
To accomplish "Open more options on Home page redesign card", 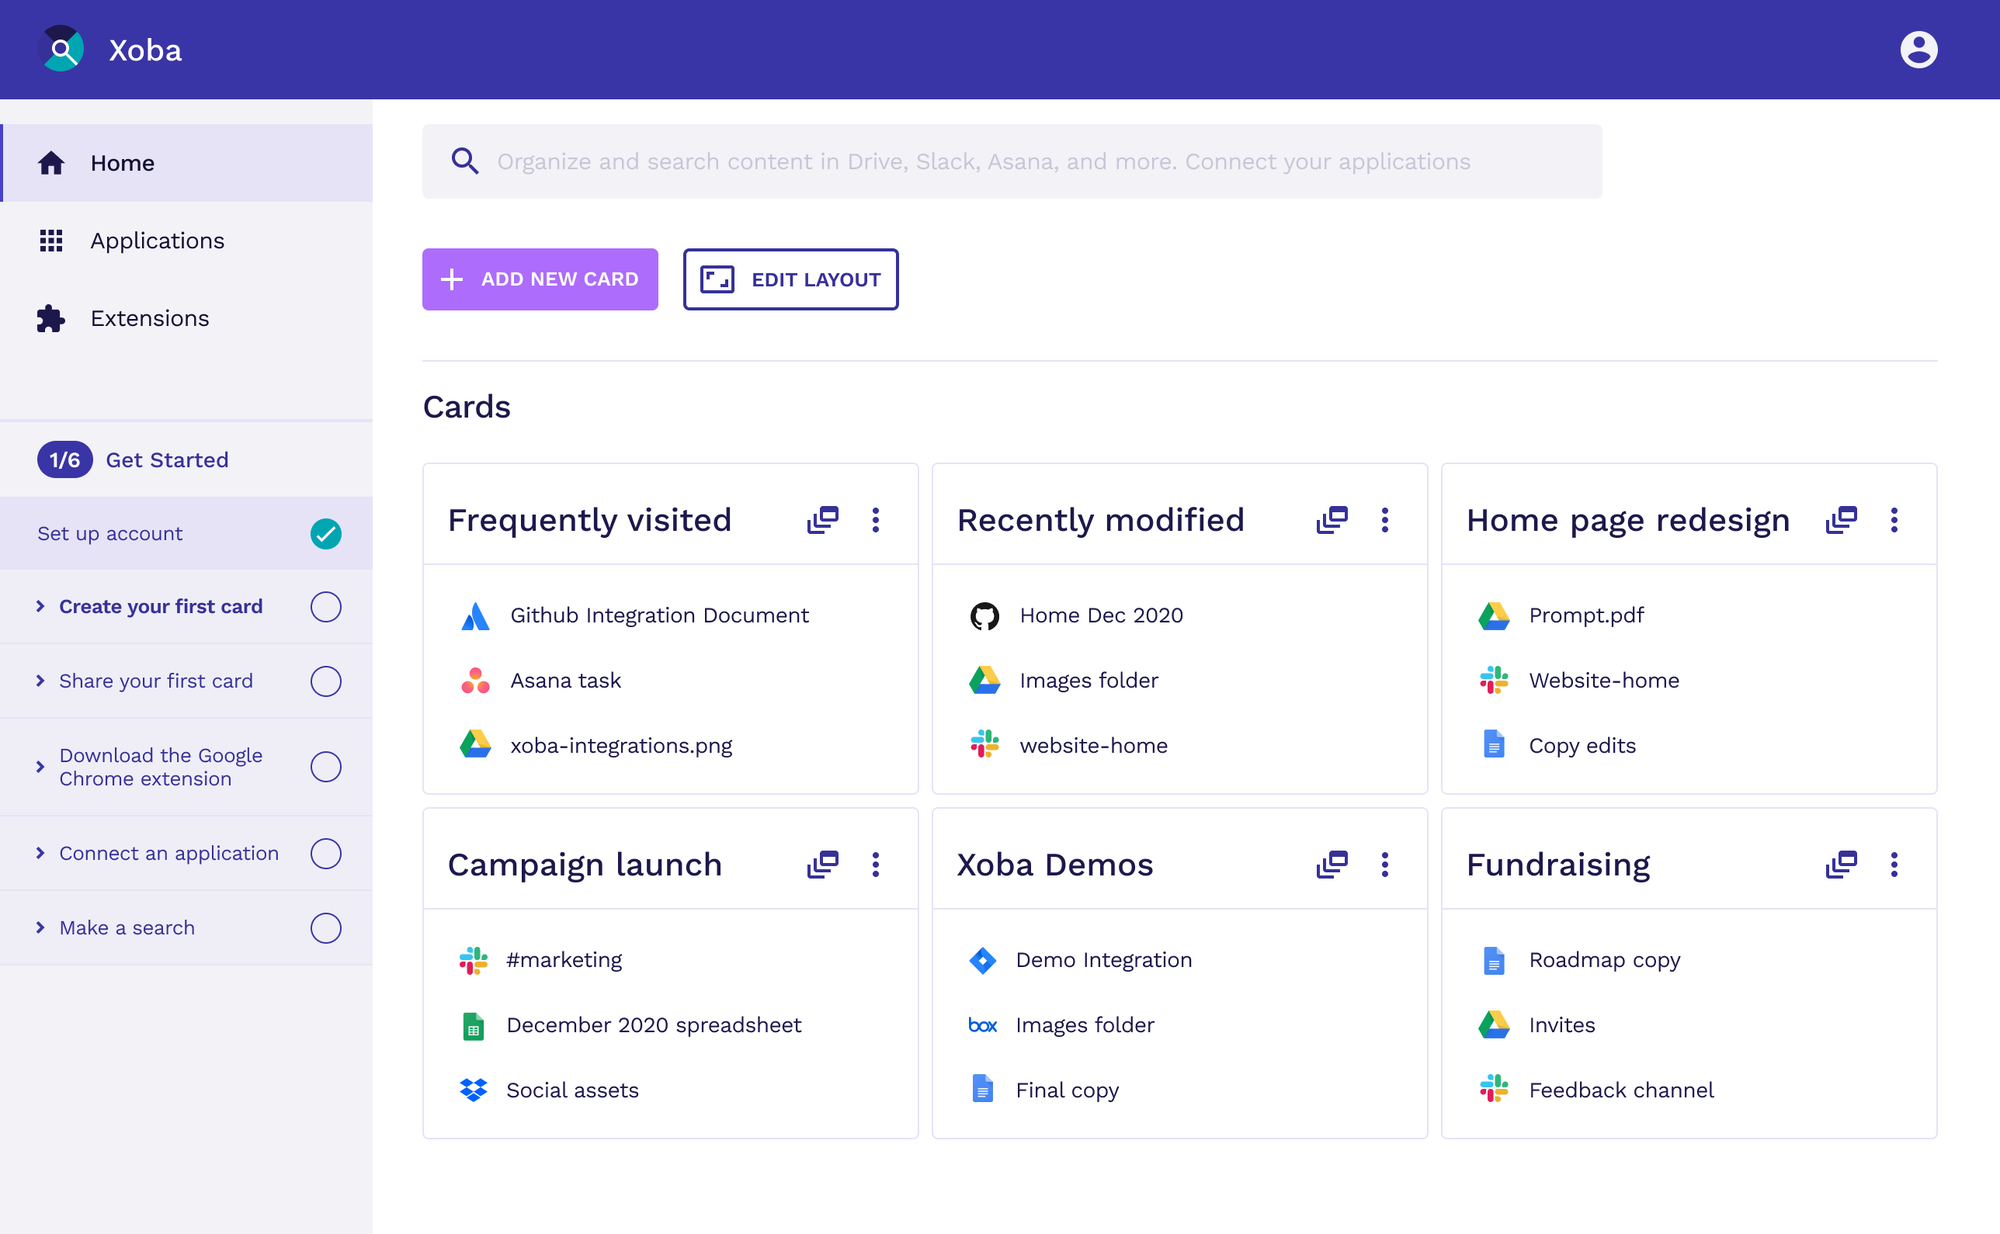I will coord(1893,519).
